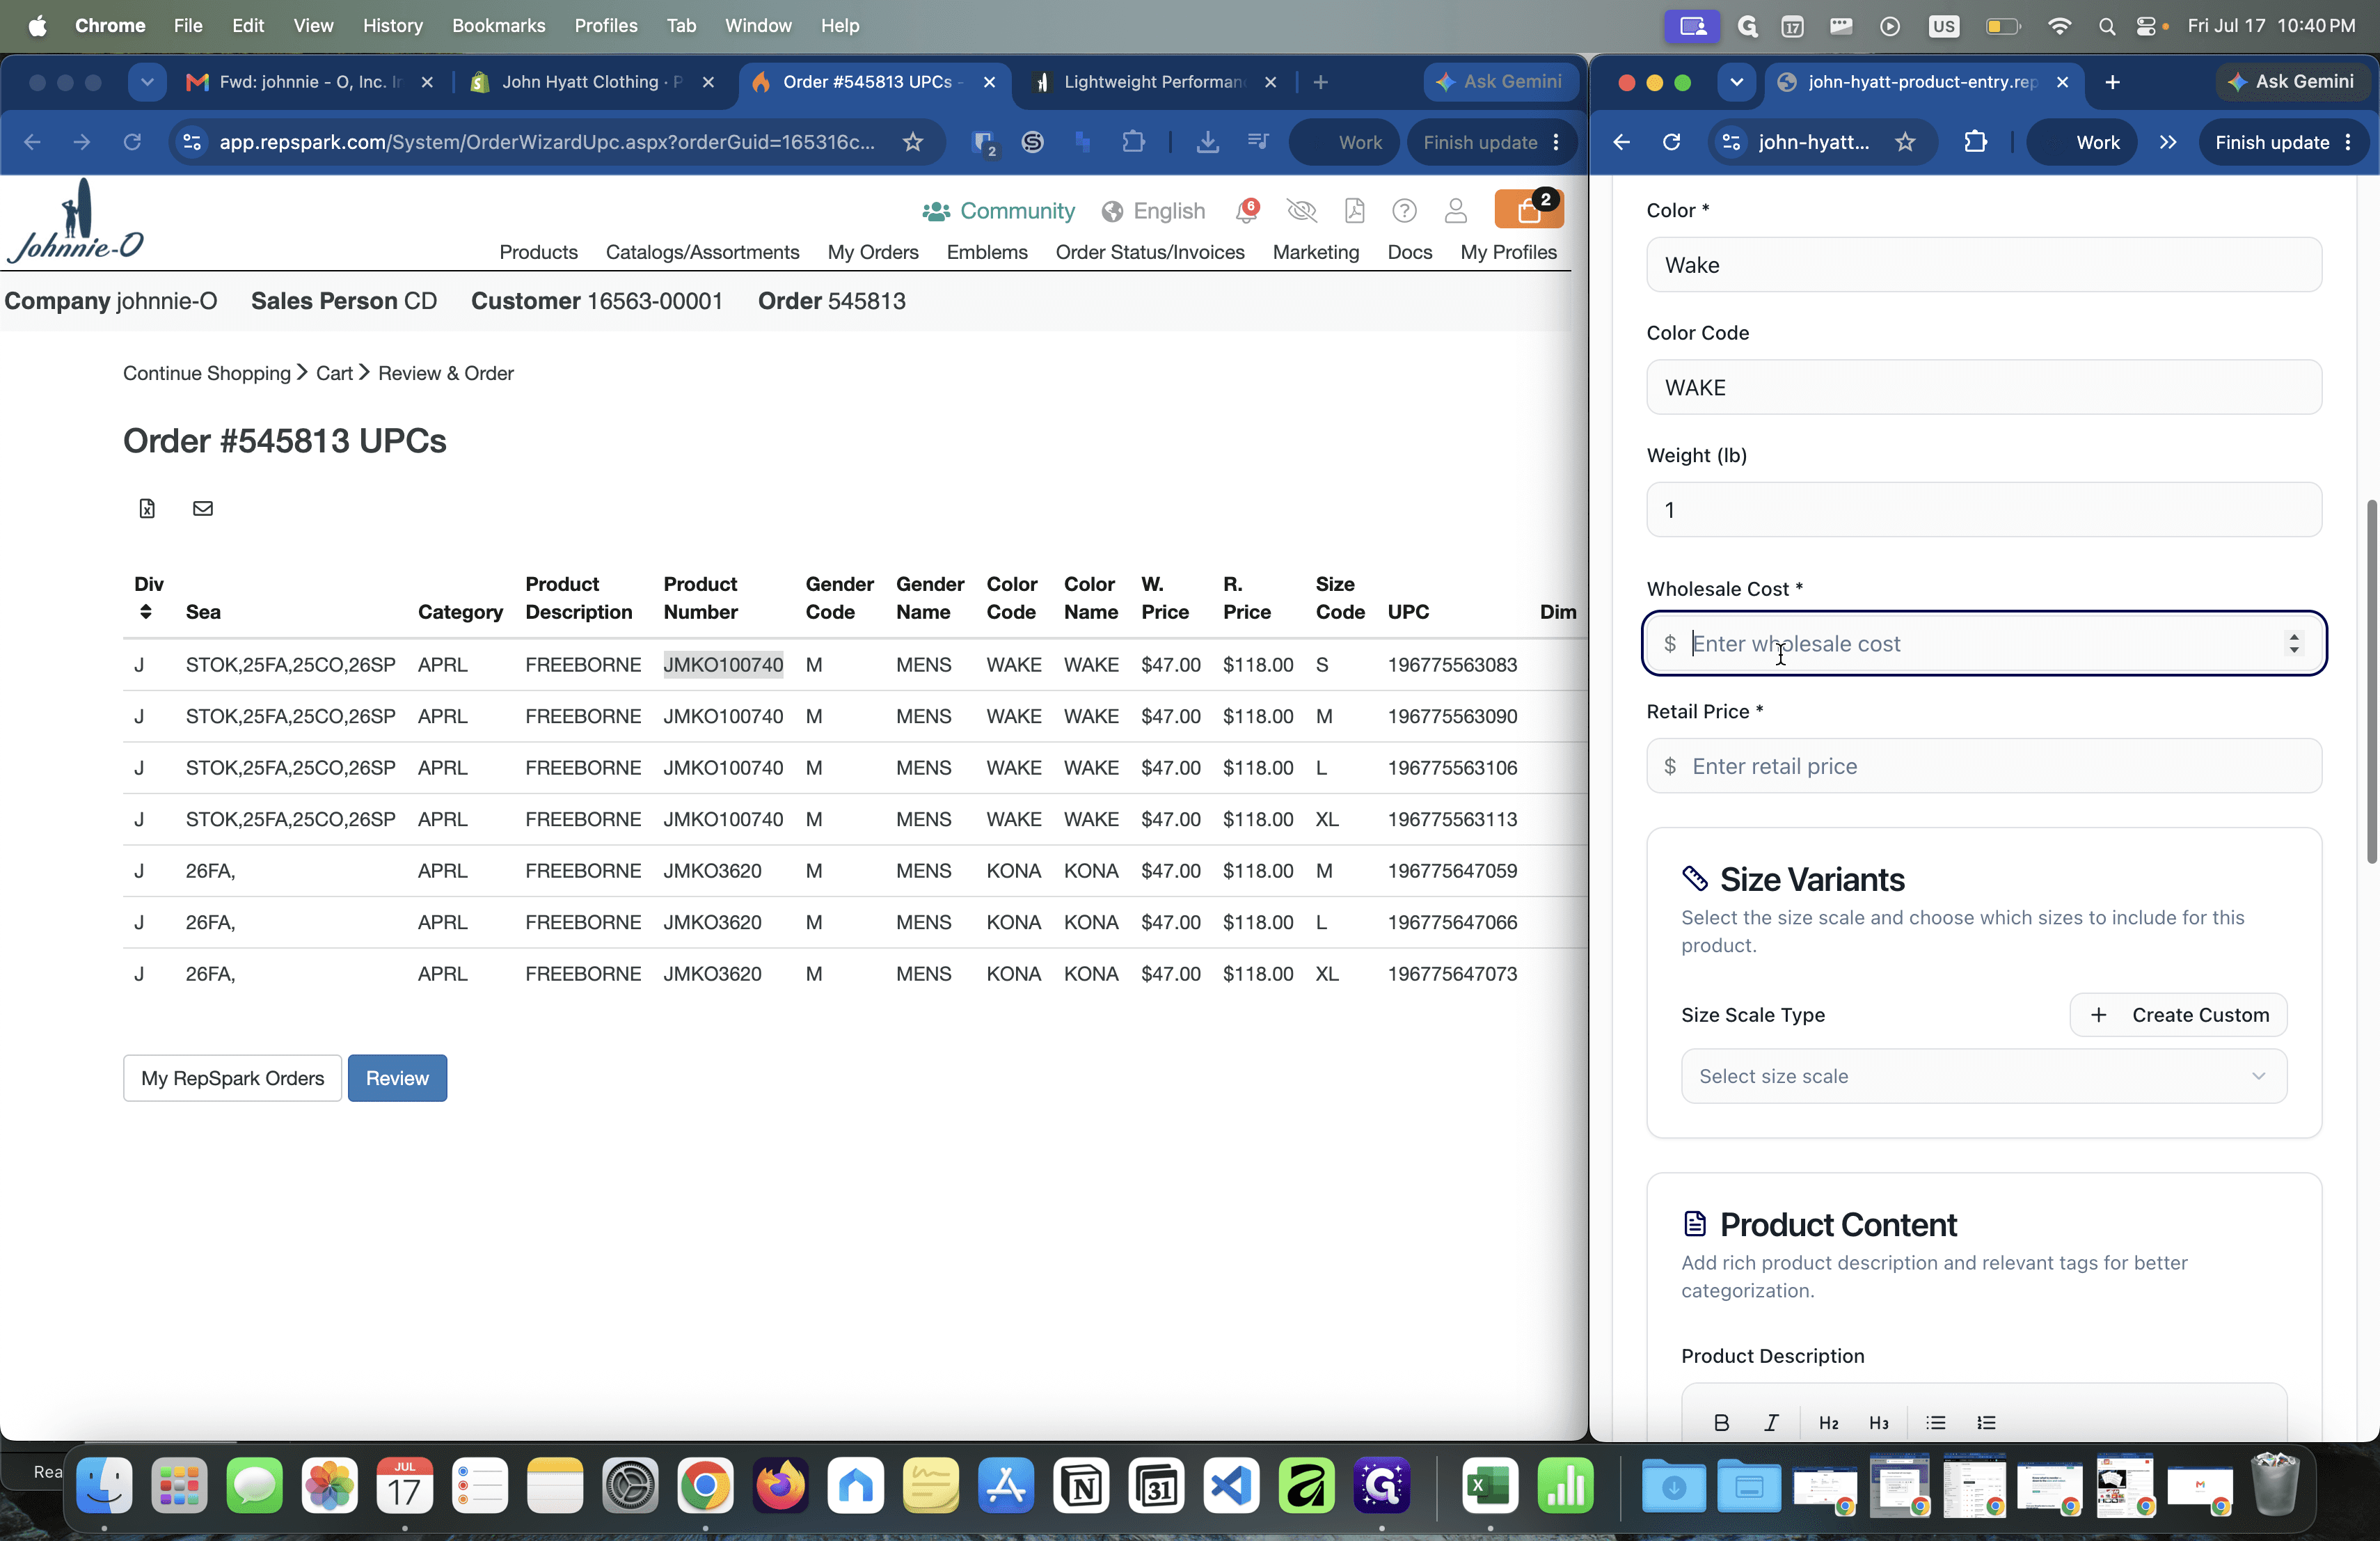The height and width of the screenshot is (1541, 2380).
Task: Export order UPCs to Excel icon
Action: [147, 508]
